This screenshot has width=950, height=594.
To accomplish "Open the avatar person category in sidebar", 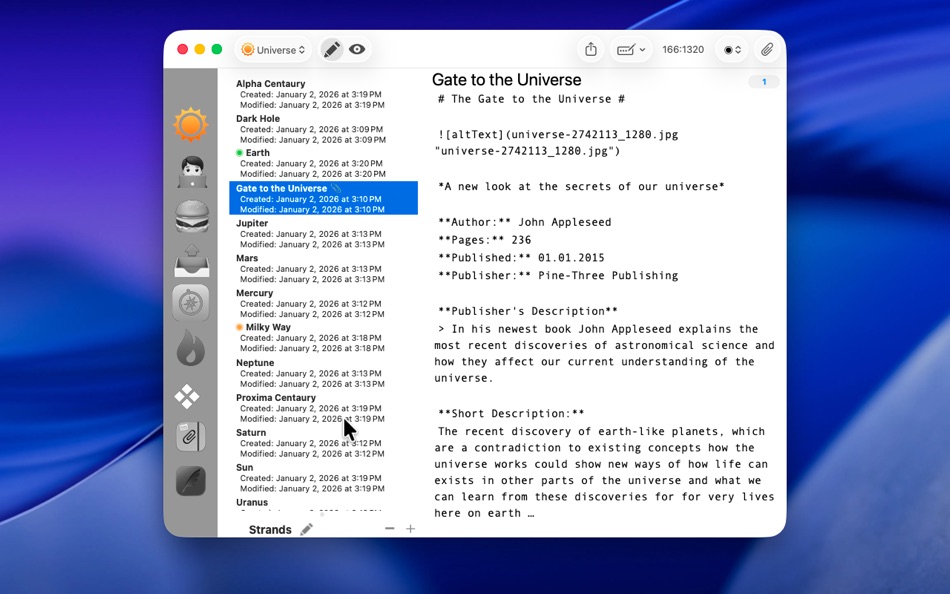I will click(x=190, y=170).
